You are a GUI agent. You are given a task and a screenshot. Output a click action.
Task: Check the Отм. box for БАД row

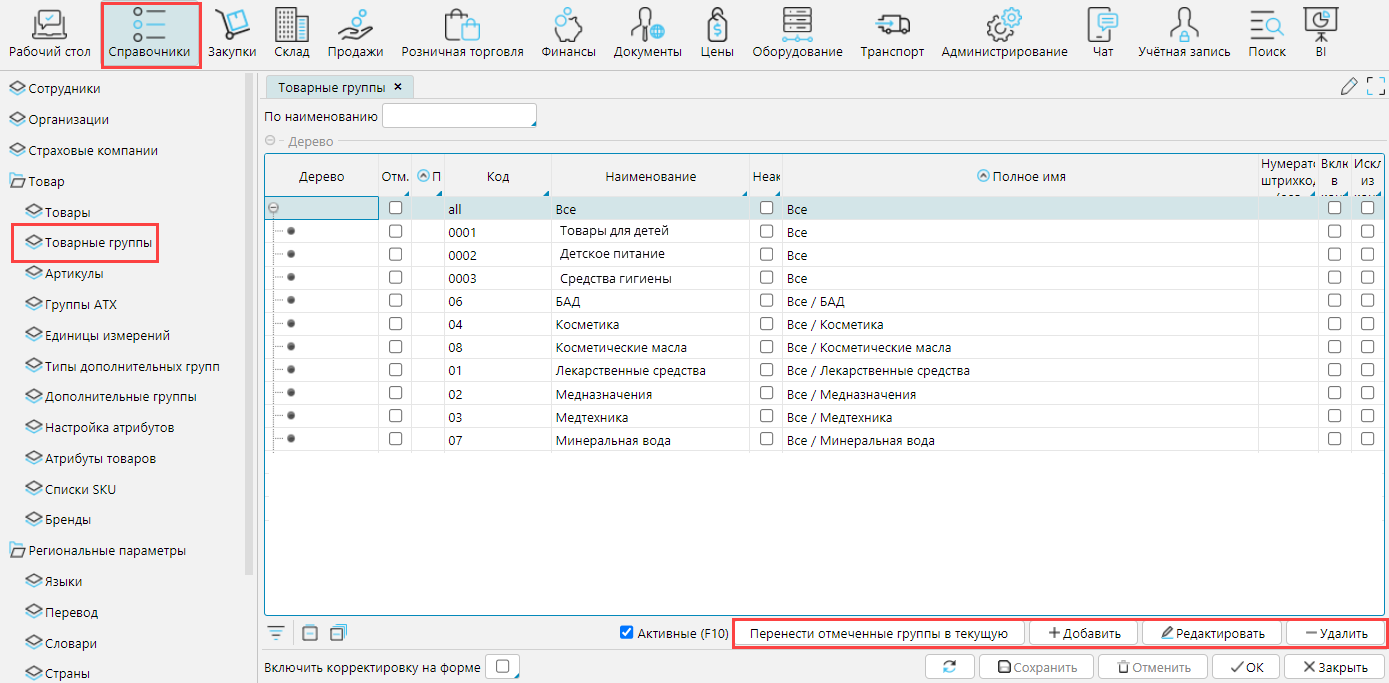[x=395, y=300]
